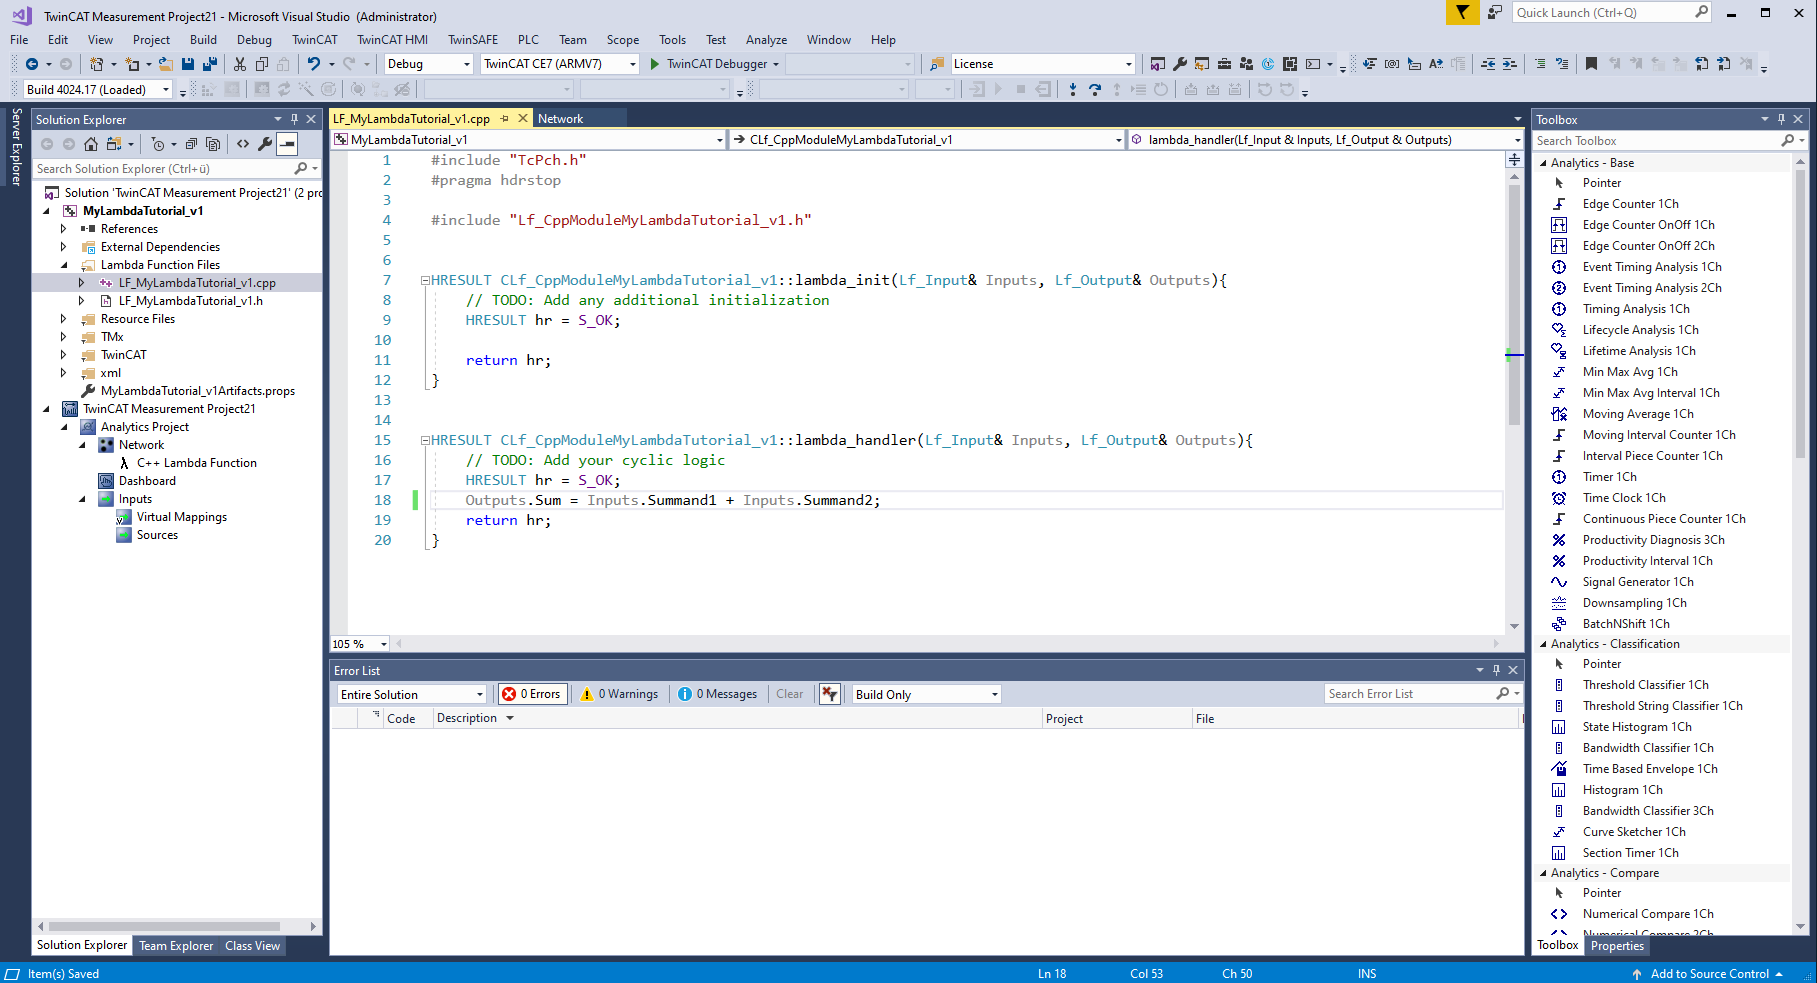Open the License combo box

[x=1043, y=64]
